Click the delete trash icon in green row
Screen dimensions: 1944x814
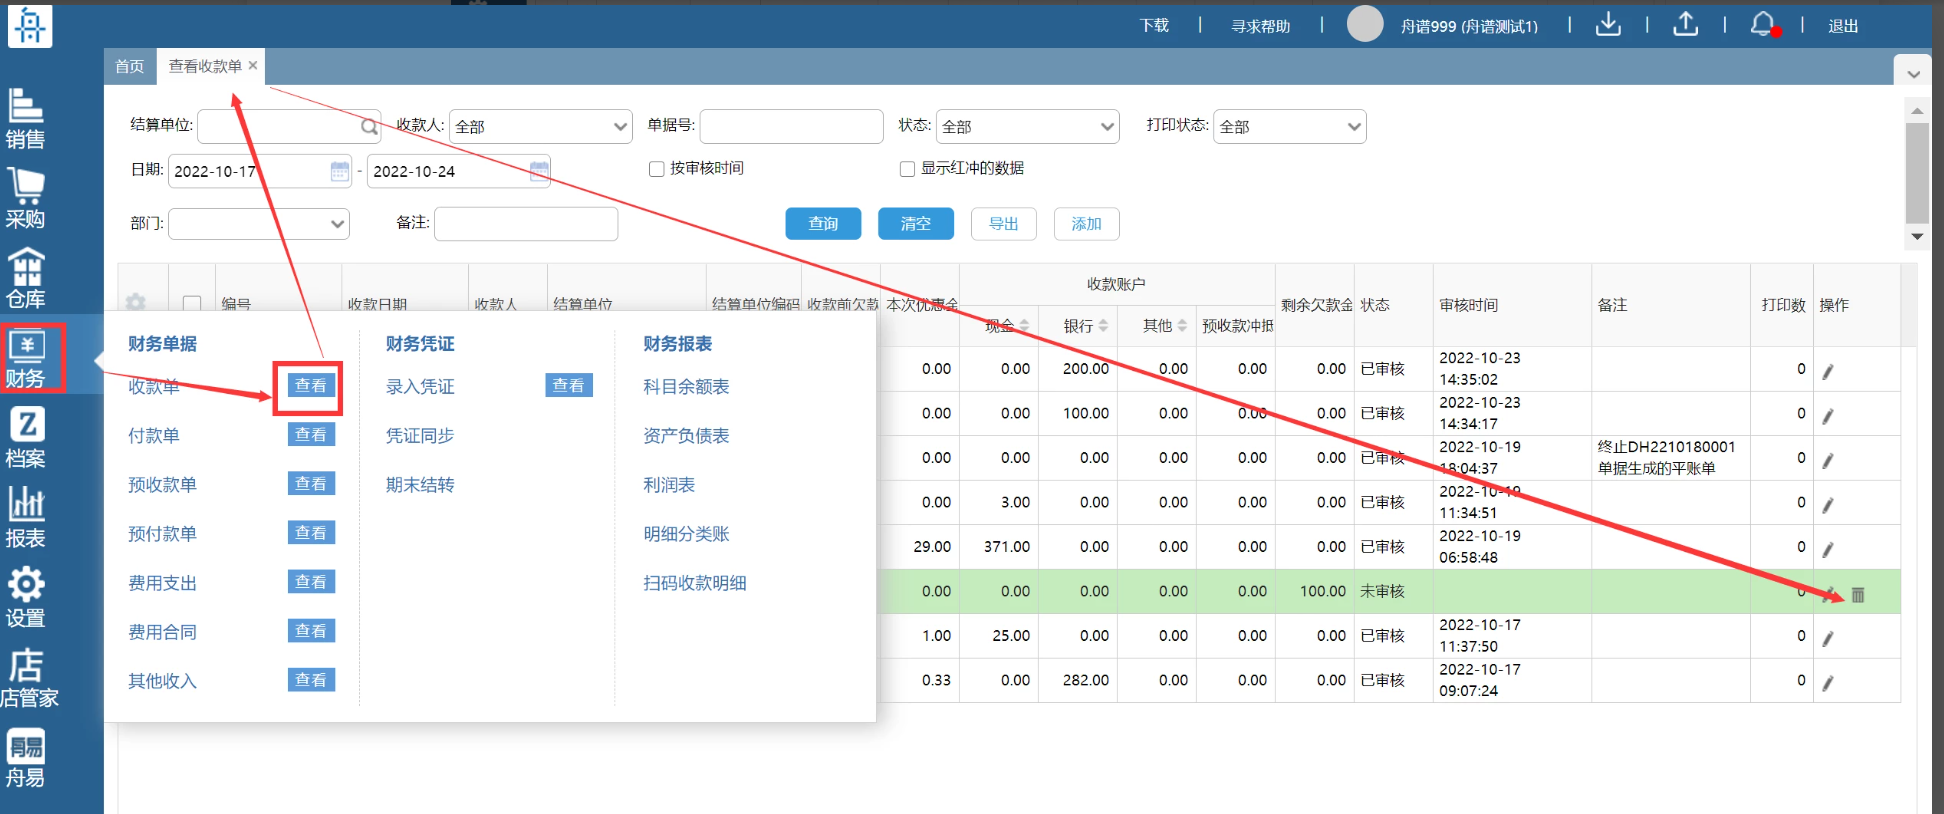coord(1858,595)
